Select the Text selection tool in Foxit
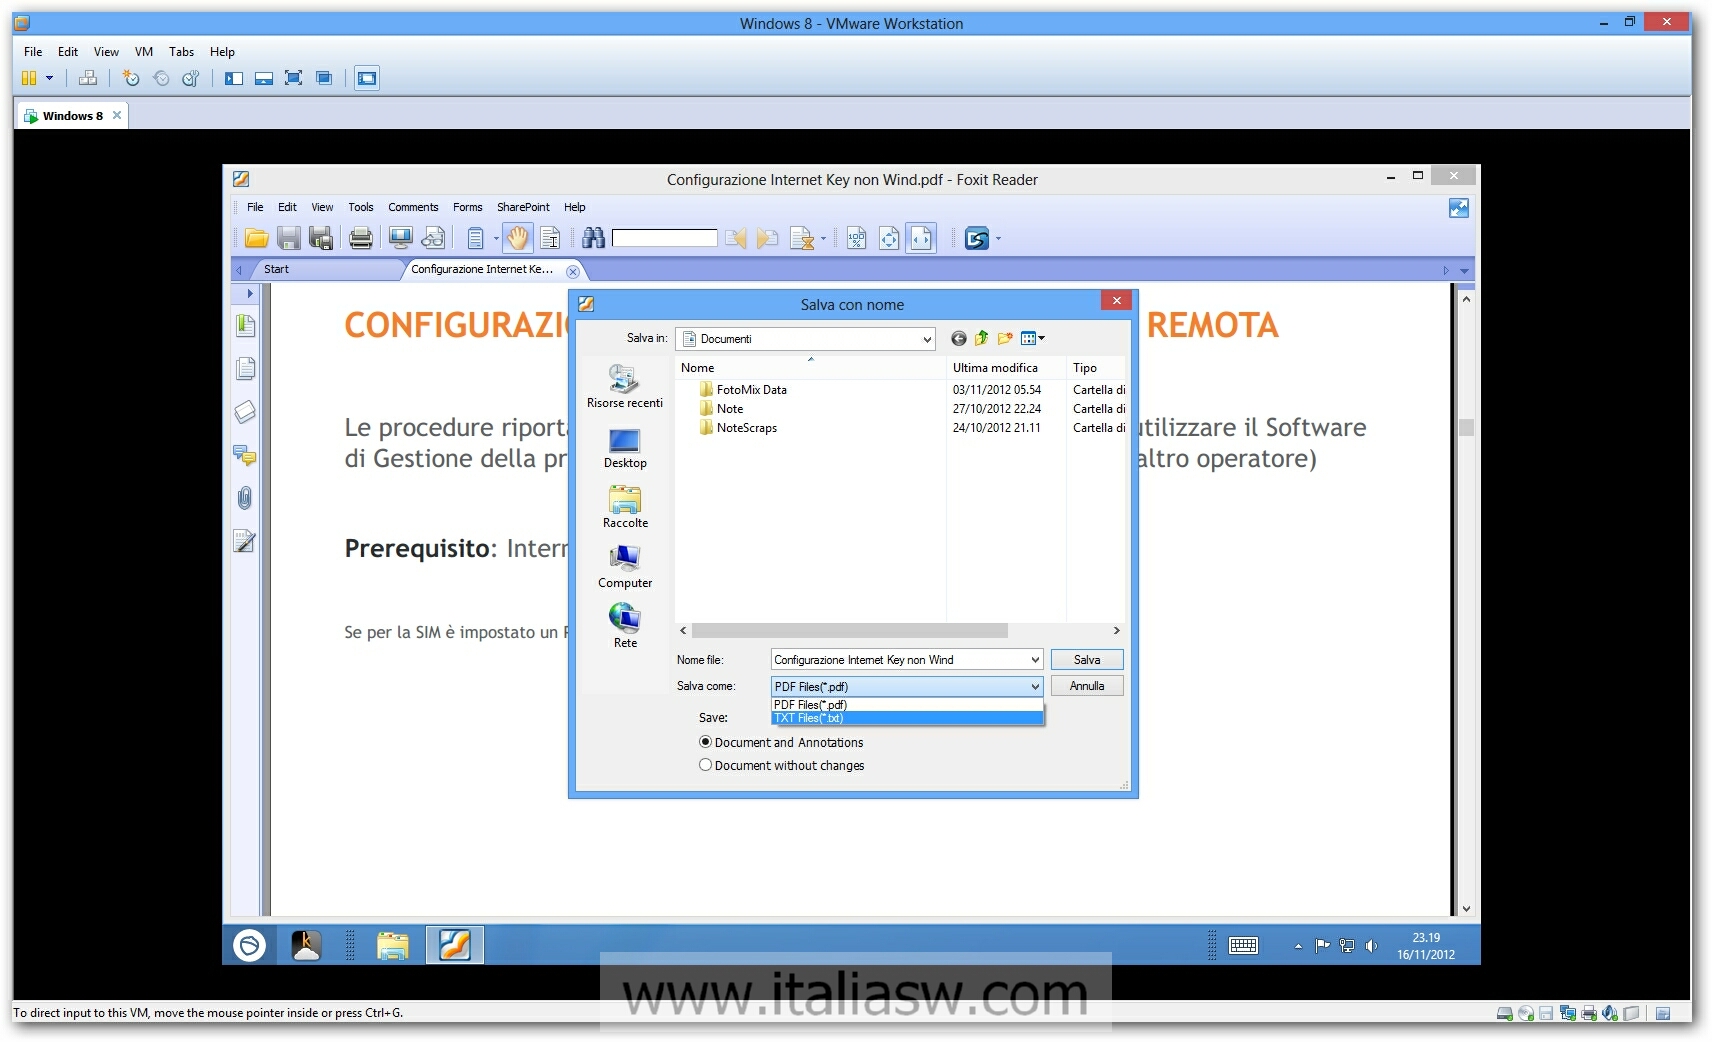Image resolution: width=1712 pixels, height=1042 pixels. 550,238
